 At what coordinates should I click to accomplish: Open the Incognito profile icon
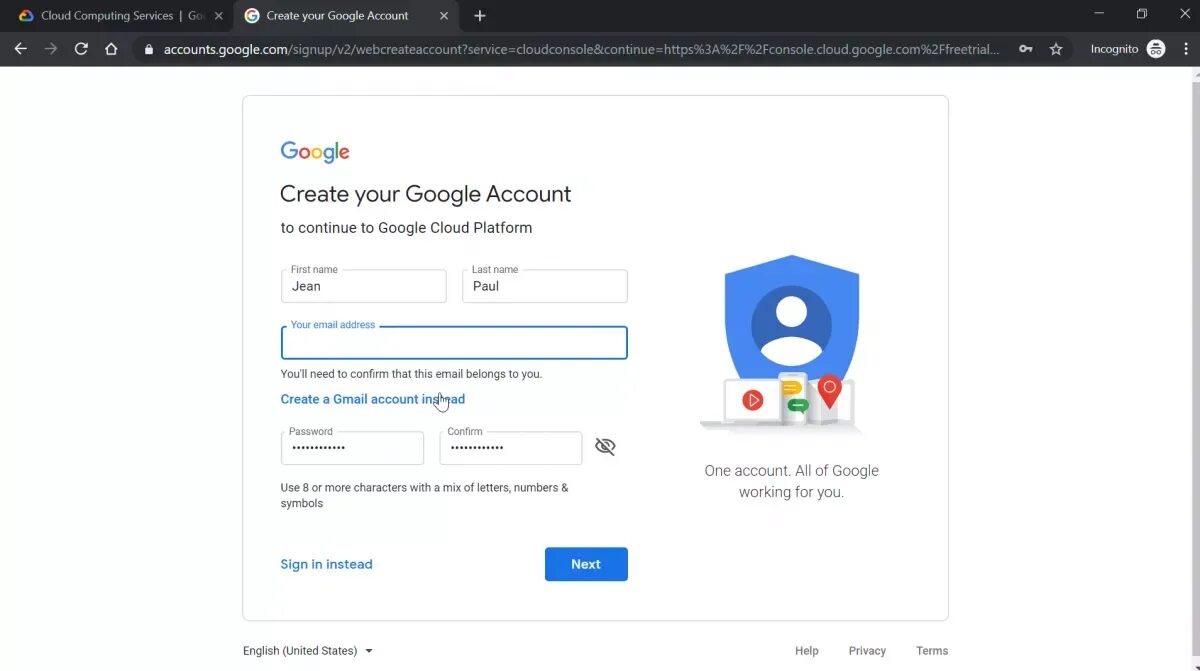[1156, 48]
